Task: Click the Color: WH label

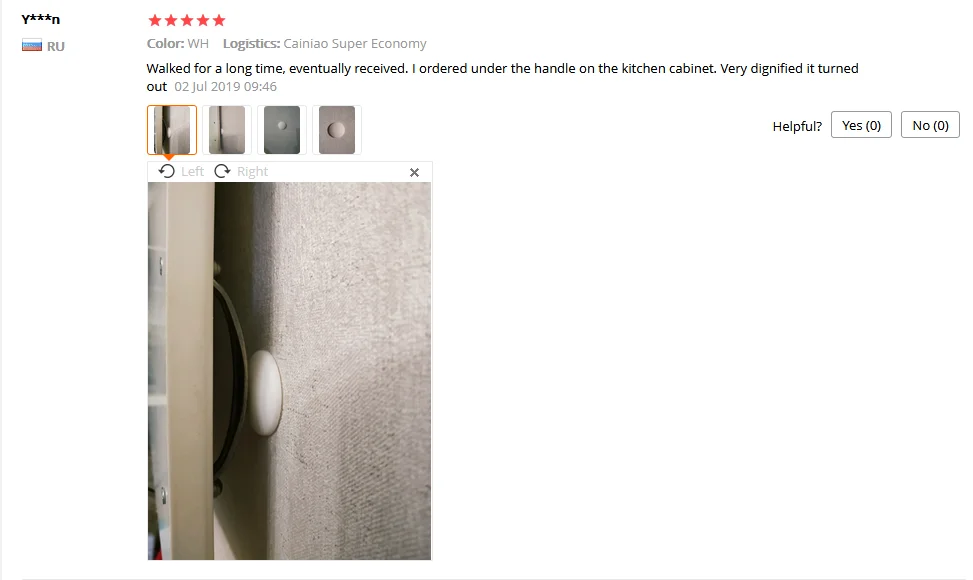Action: [x=177, y=43]
